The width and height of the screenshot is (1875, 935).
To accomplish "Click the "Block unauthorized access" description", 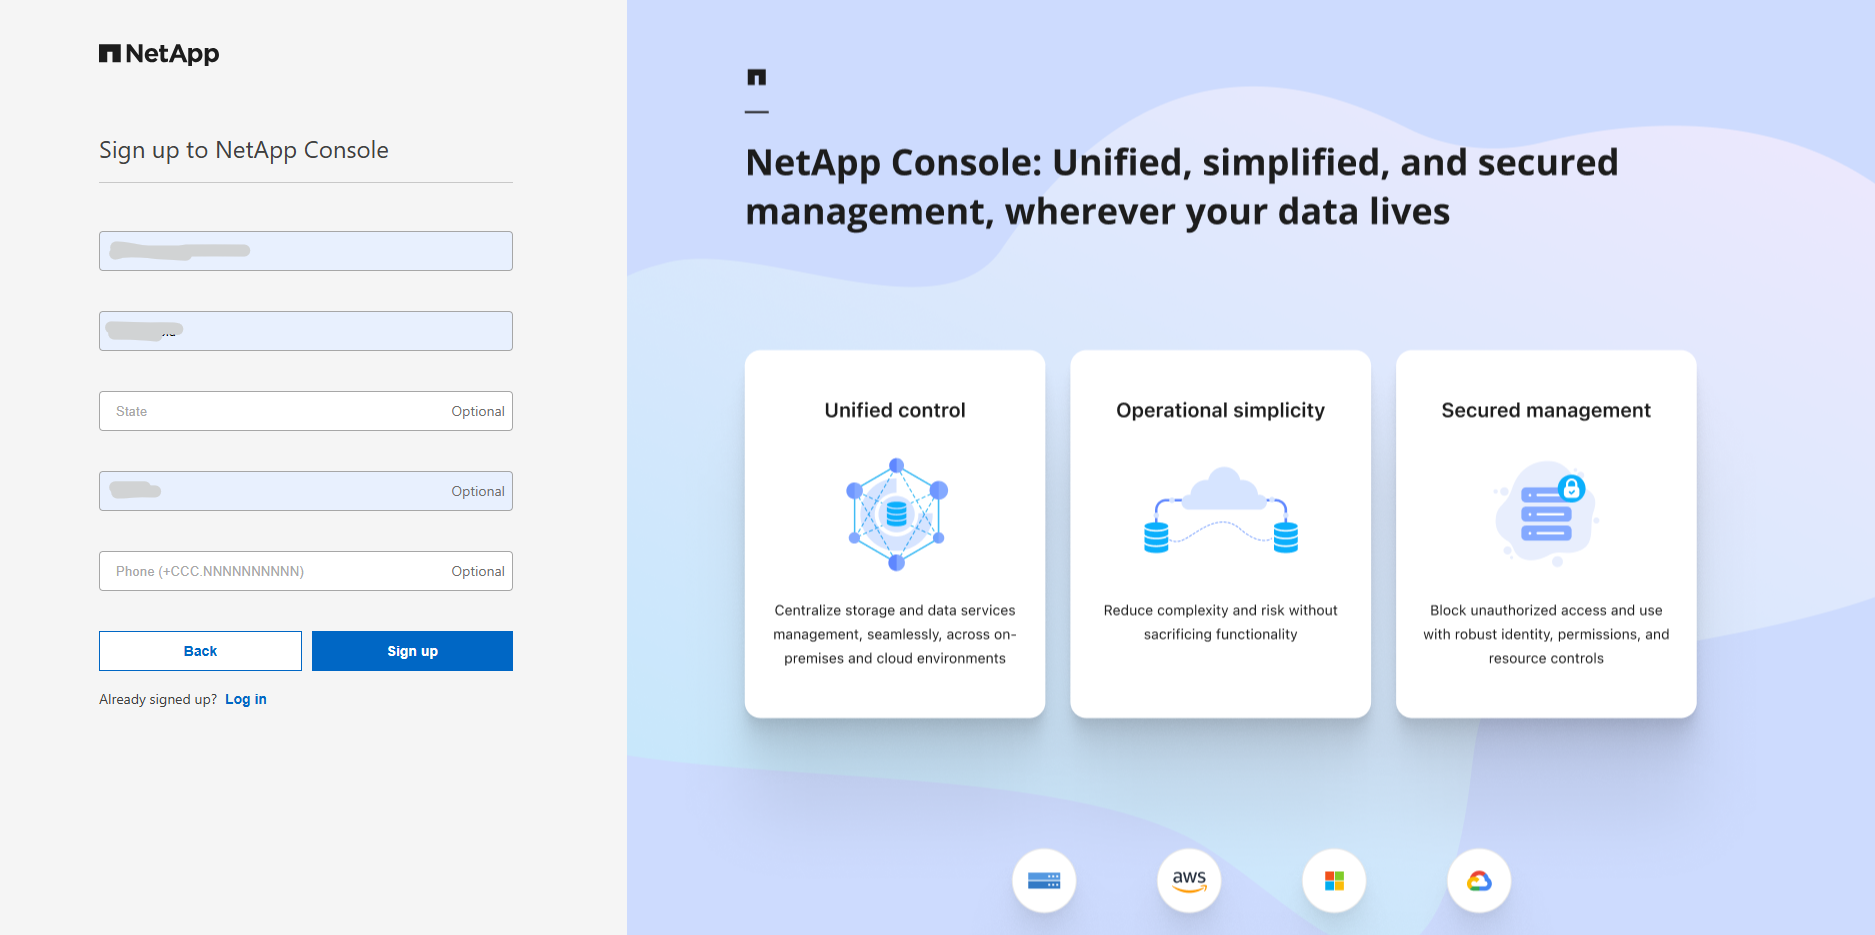I will (x=1546, y=634).
